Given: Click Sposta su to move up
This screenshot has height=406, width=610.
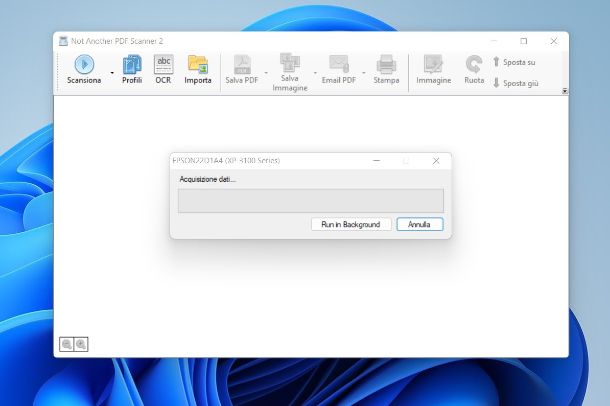Looking at the screenshot, I should 514,62.
